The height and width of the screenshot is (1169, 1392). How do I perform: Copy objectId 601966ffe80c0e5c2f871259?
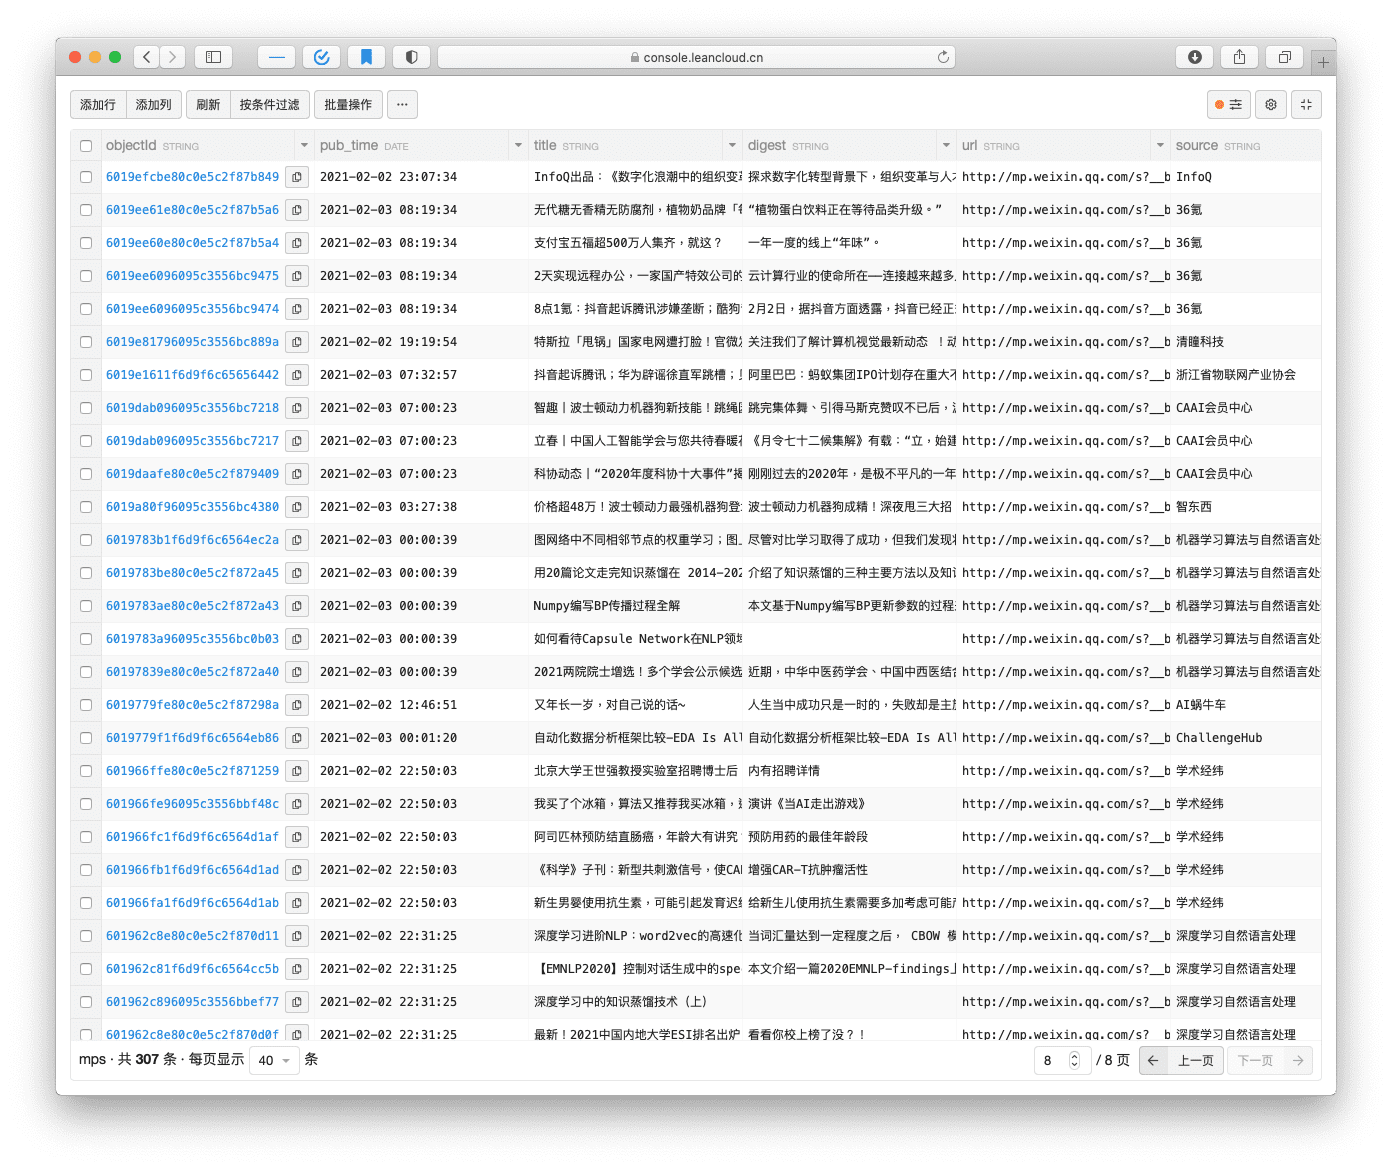click(x=297, y=771)
